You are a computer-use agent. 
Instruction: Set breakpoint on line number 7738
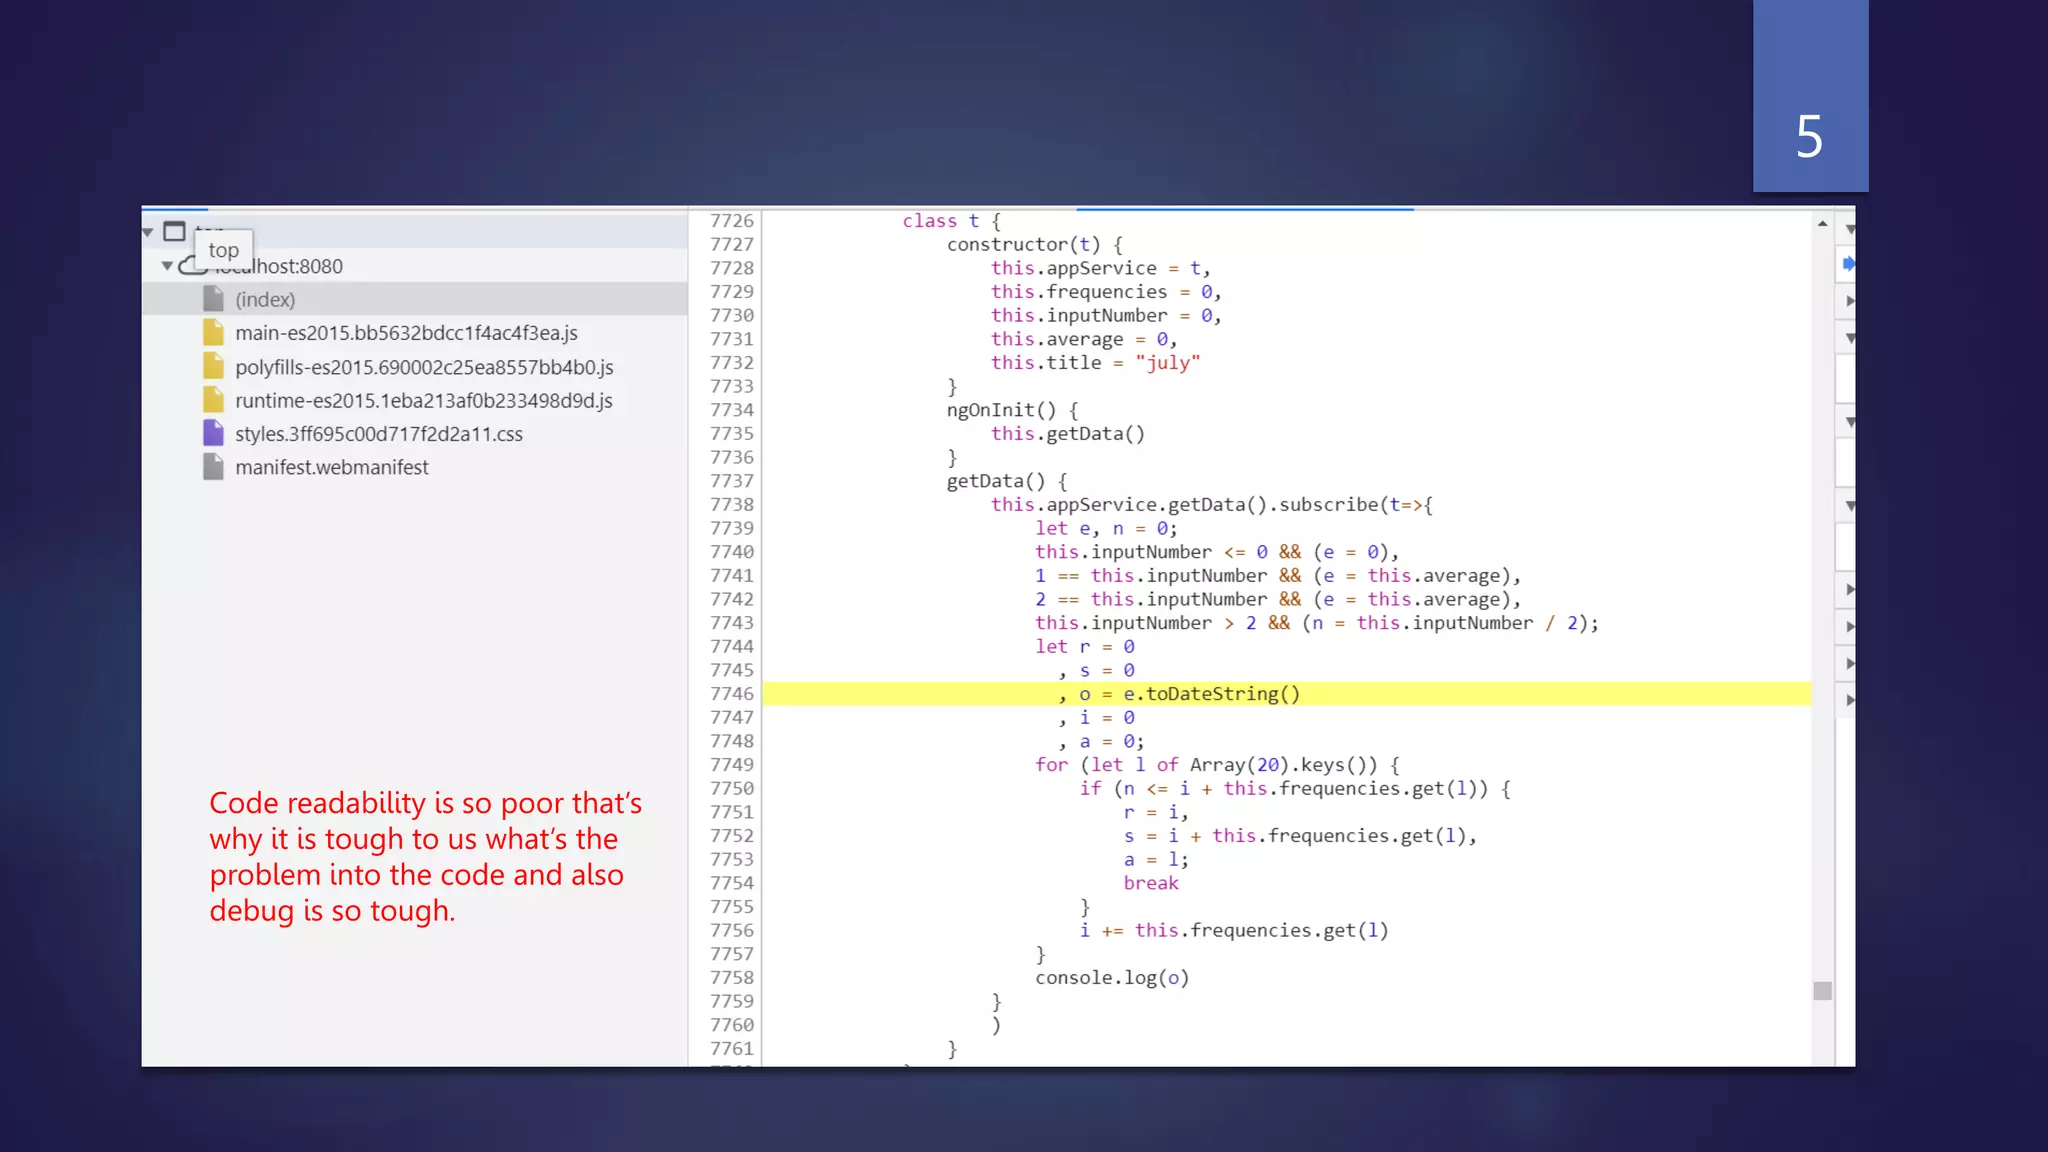click(731, 504)
